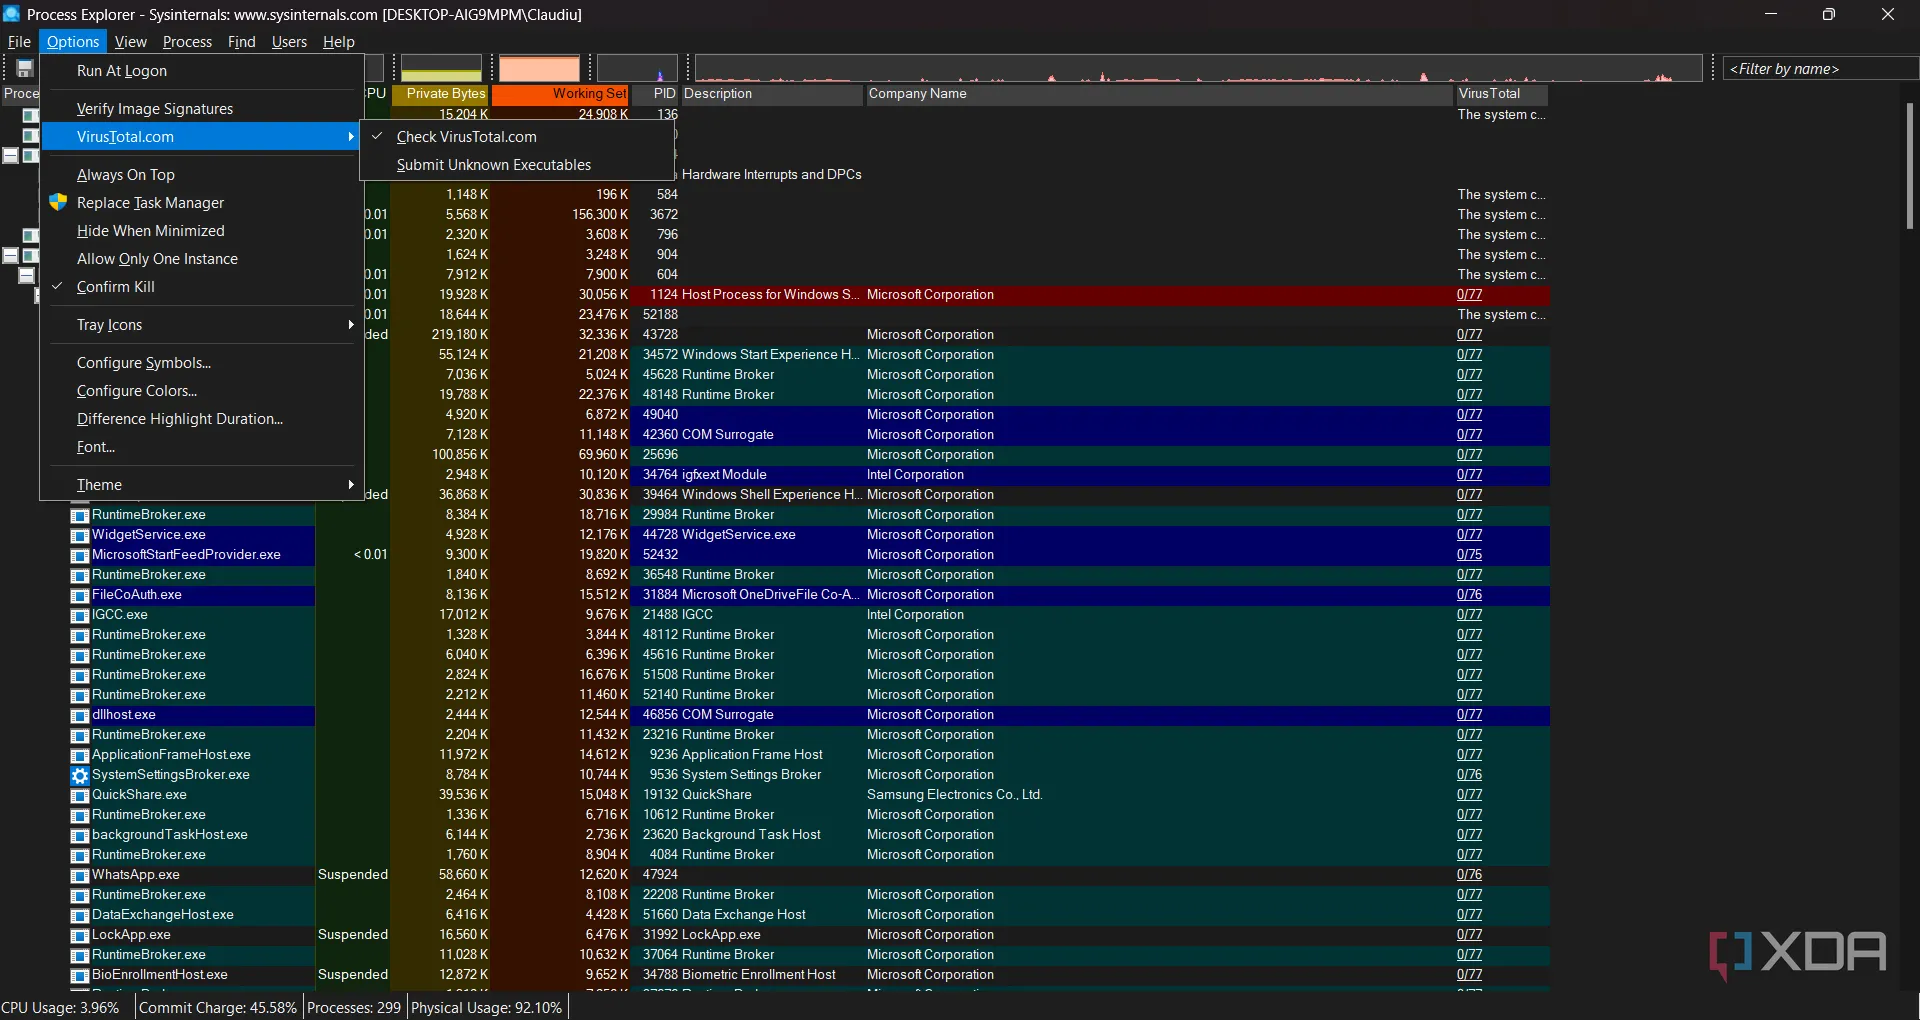Click the SystemSettingsBroker.exe gear icon
1920x1020 pixels.
tap(80, 775)
